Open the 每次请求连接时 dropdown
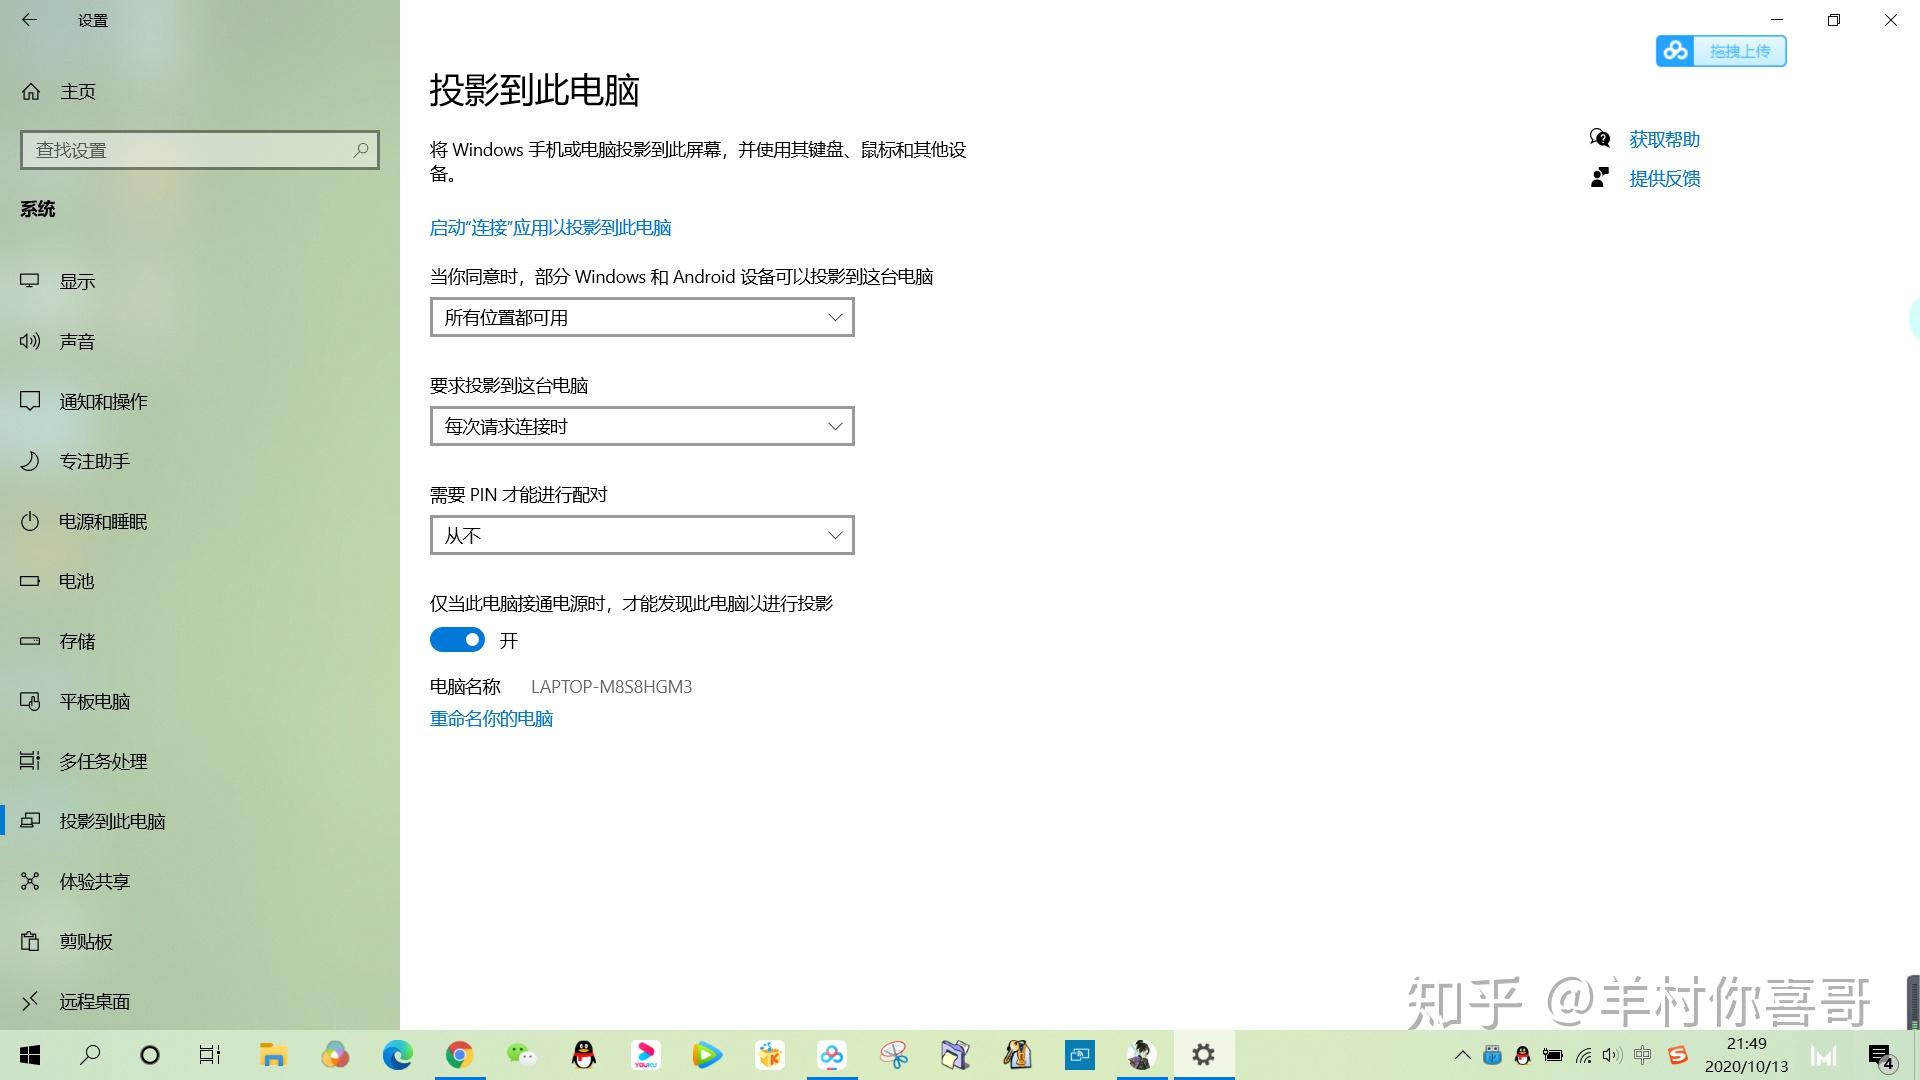 [641, 426]
